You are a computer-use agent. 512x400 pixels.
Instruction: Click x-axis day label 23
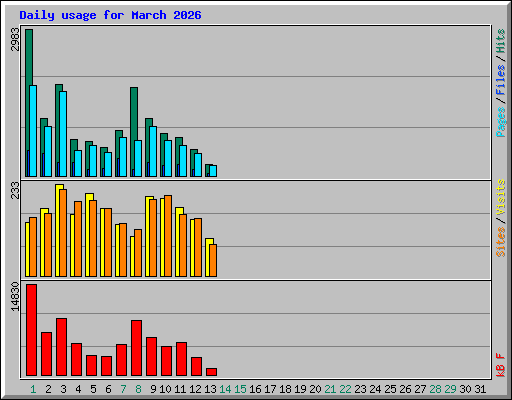[x=360, y=389]
